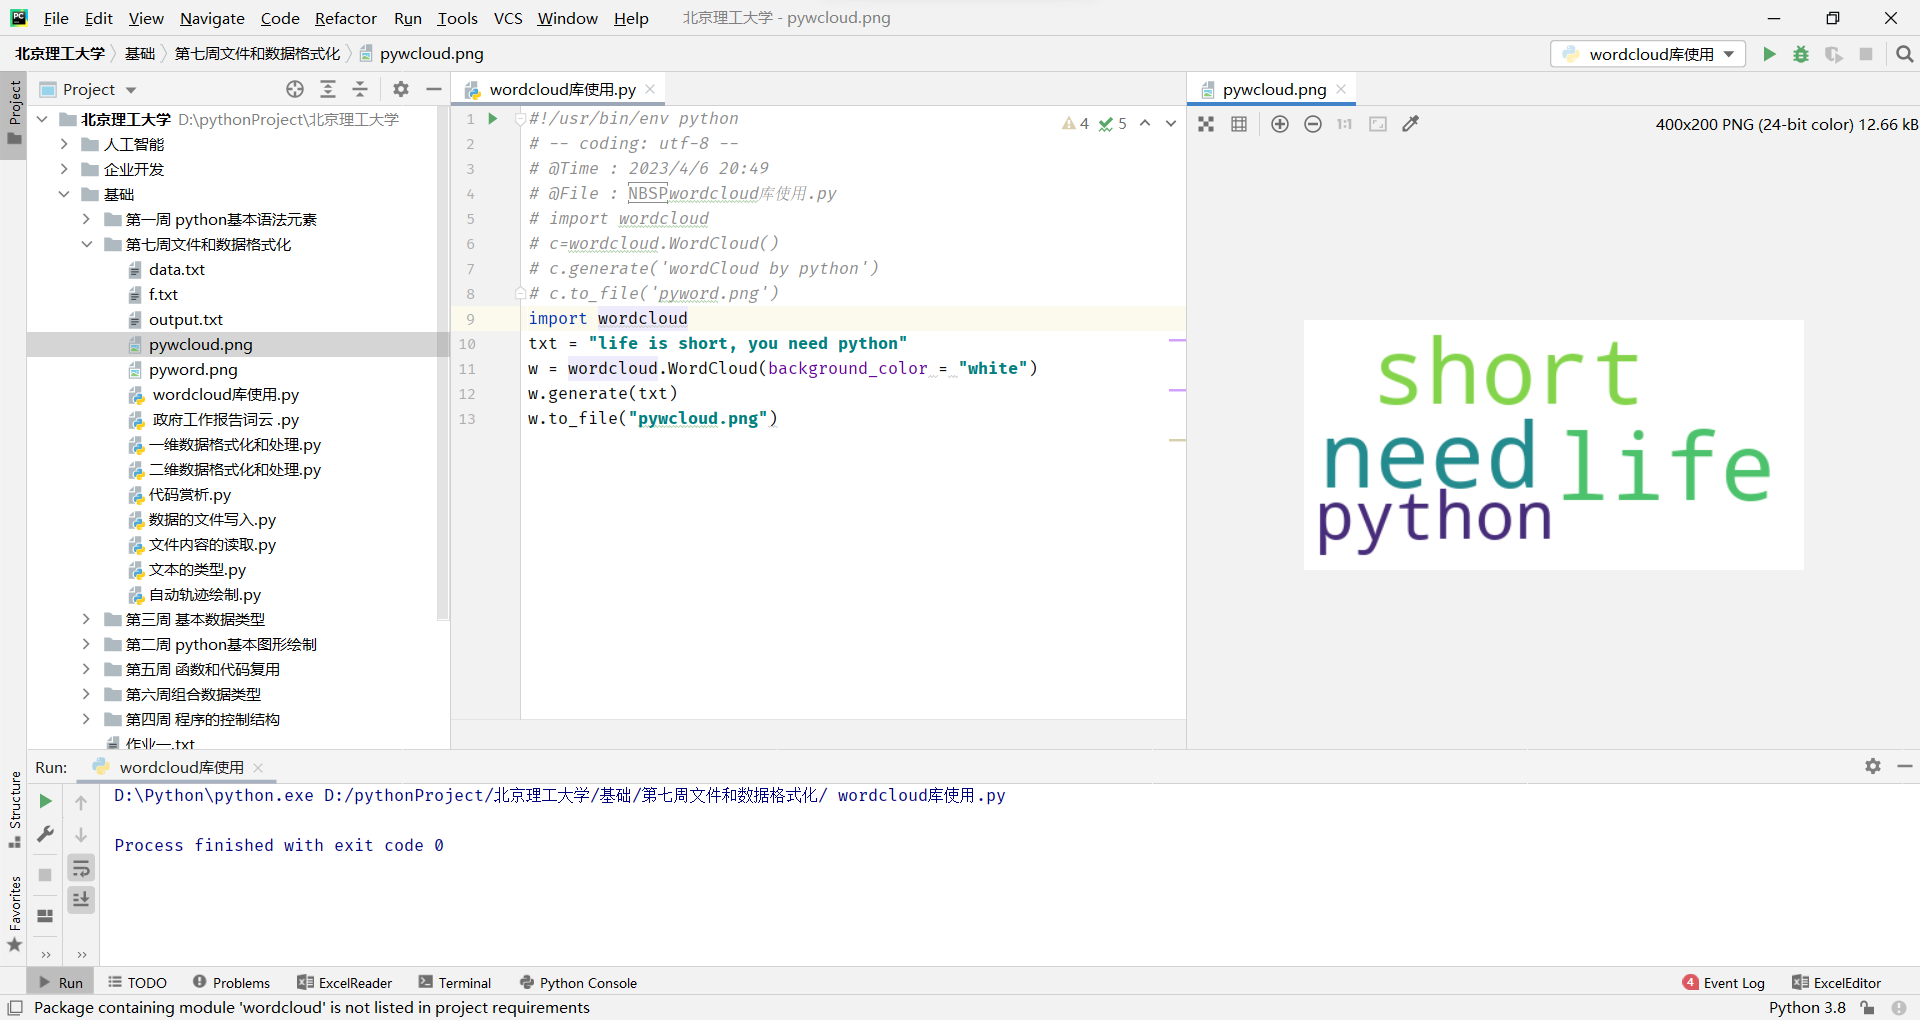Toggle scroll to end in the Run console

[81, 900]
